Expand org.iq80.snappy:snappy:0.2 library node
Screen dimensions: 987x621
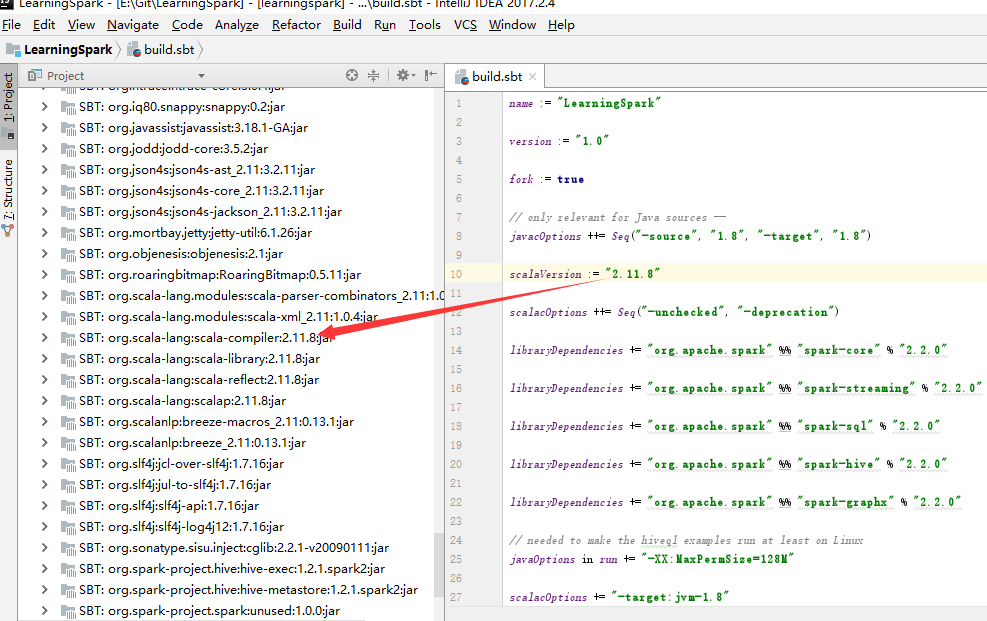(44, 106)
